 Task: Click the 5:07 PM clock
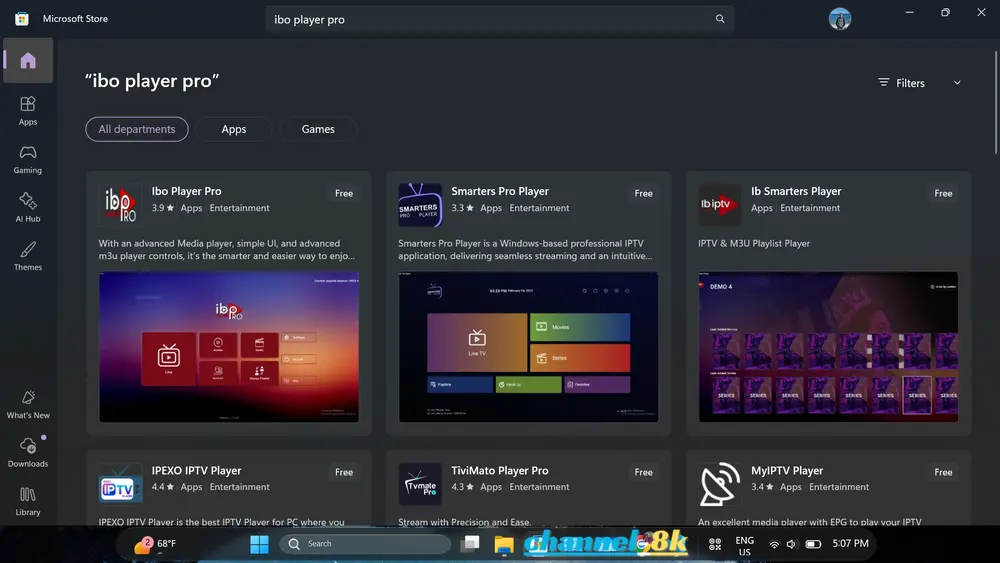pos(850,544)
